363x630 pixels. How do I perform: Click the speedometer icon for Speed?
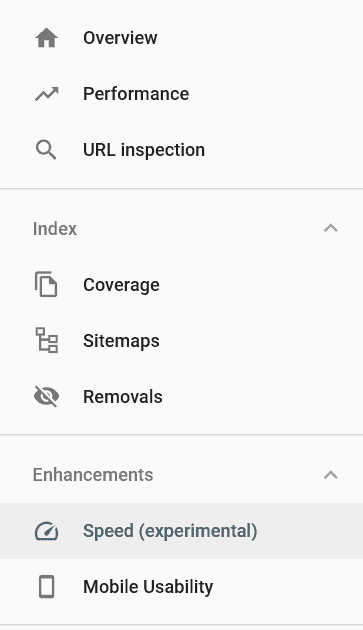coord(47,531)
